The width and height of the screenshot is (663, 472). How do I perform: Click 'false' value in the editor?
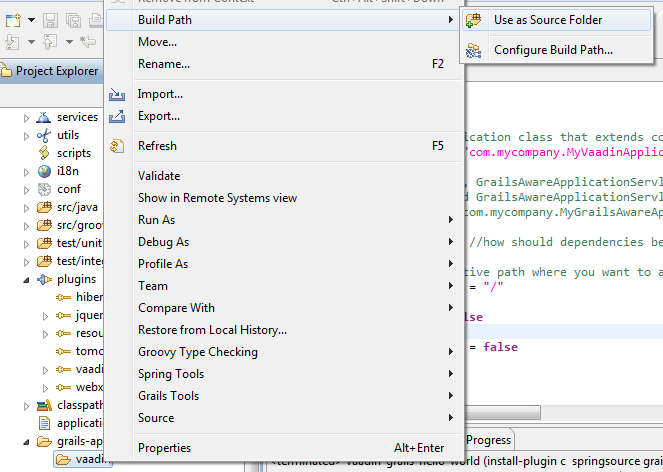(501, 347)
